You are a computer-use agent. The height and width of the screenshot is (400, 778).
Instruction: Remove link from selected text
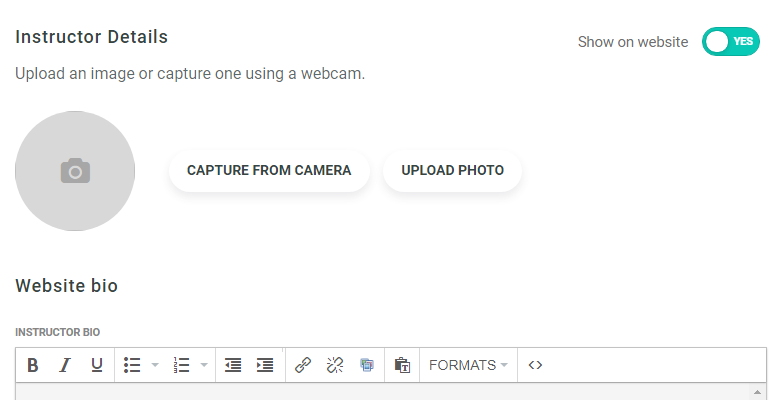[x=335, y=365]
